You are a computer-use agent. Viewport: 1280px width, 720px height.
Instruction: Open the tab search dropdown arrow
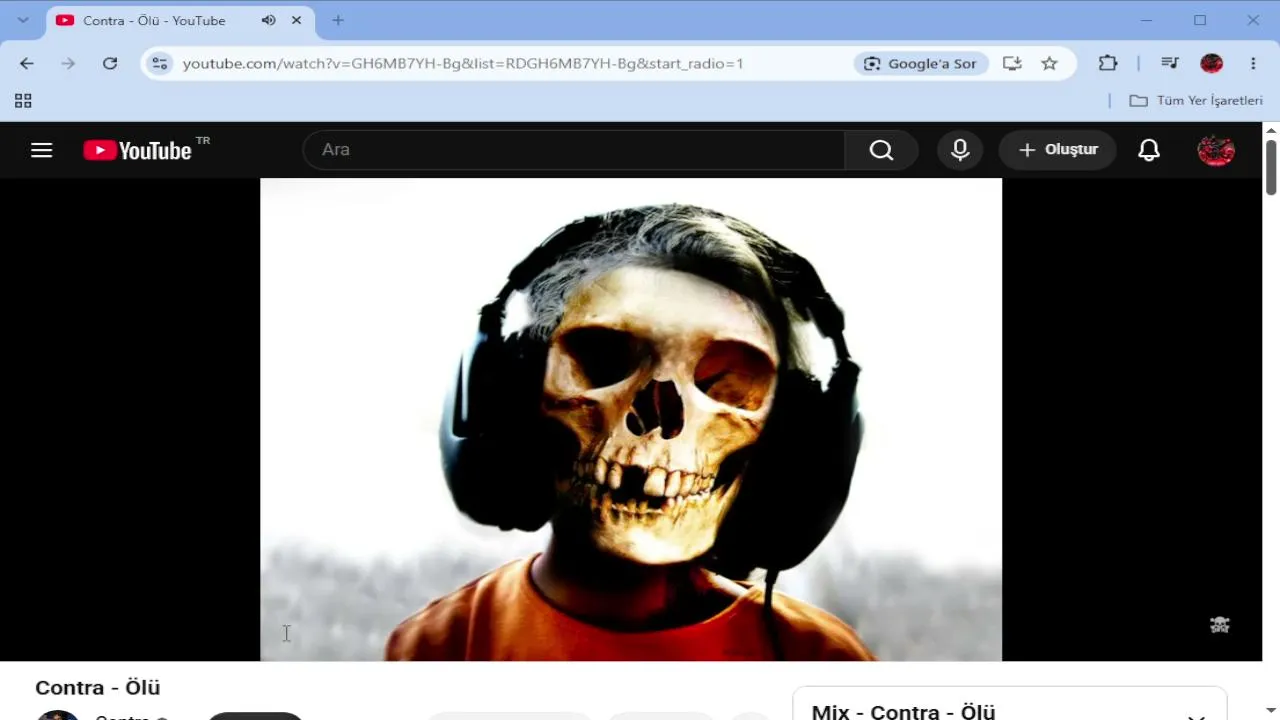[23, 20]
